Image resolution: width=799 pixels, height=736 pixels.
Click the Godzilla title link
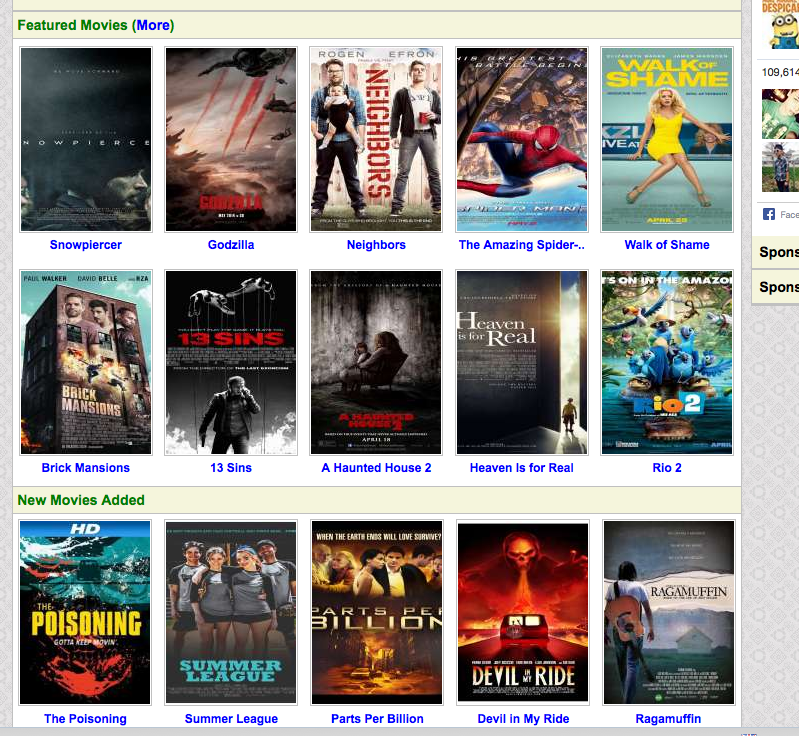[231, 245]
